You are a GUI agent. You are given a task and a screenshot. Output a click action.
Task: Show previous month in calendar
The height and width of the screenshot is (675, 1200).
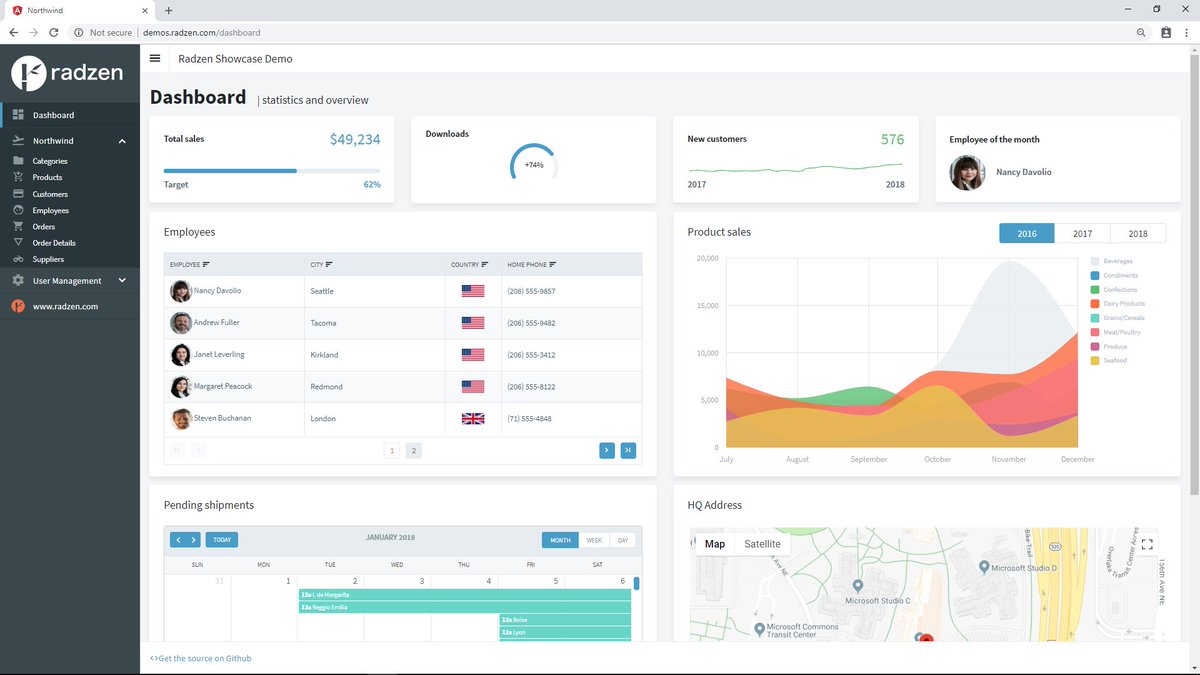pyautogui.click(x=178, y=540)
